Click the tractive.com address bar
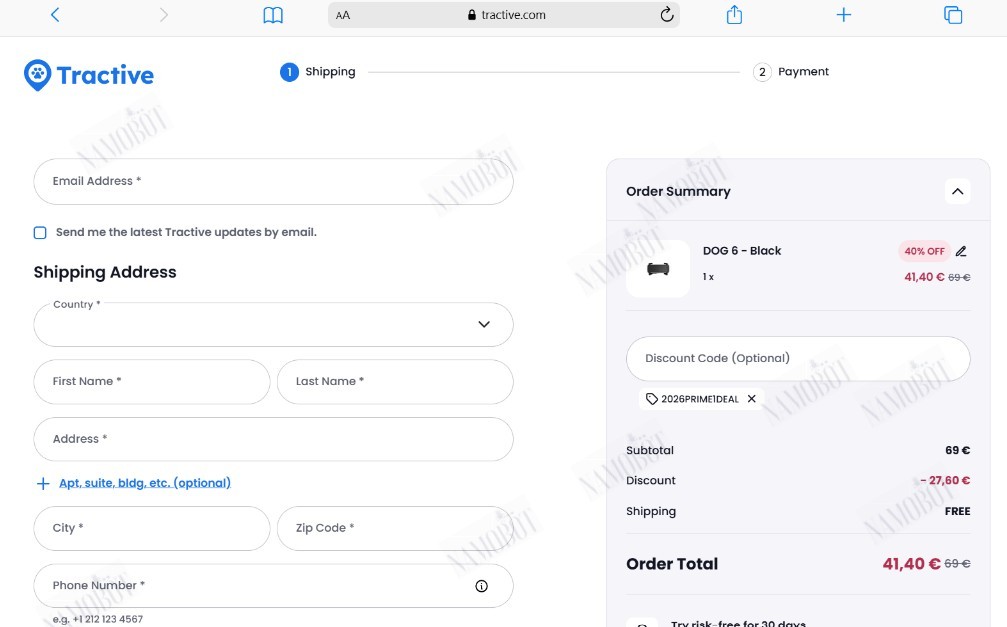Image resolution: width=1007 pixels, height=627 pixels. tap(504, 15)
